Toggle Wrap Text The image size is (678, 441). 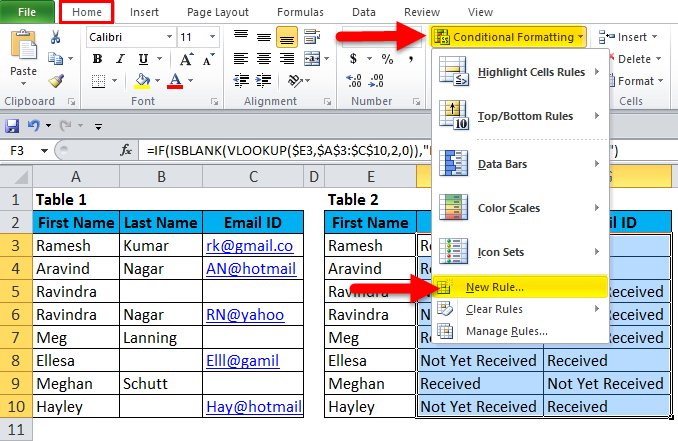pos(312,37)
